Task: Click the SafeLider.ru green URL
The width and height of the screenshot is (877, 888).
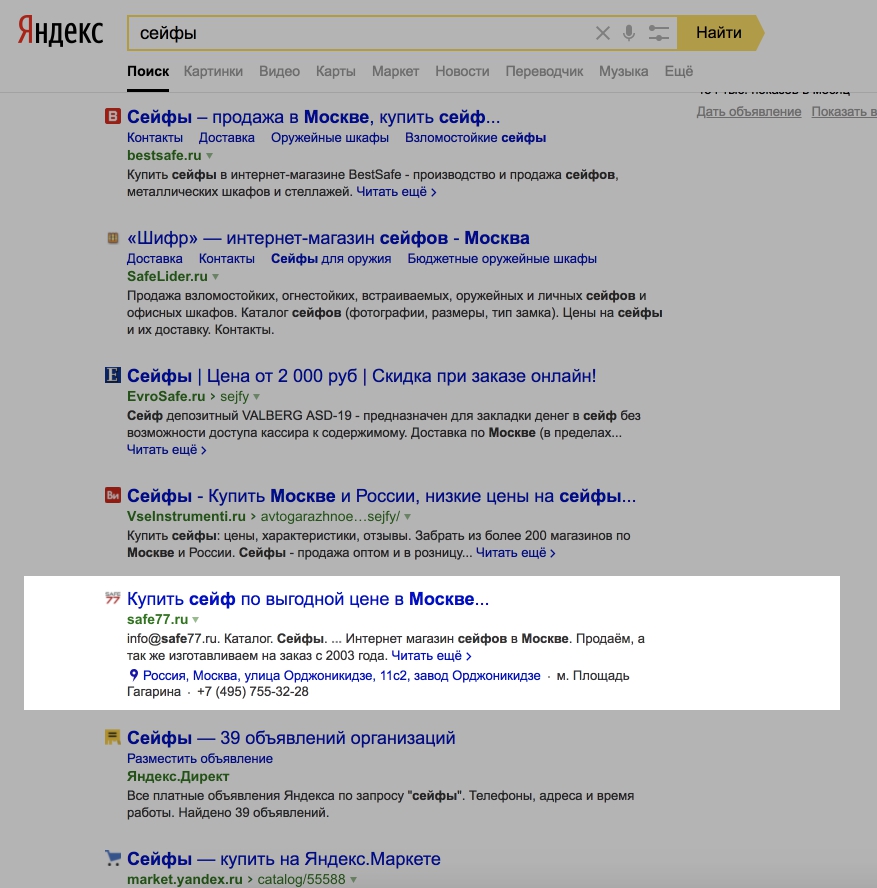Action: point(167,276)
